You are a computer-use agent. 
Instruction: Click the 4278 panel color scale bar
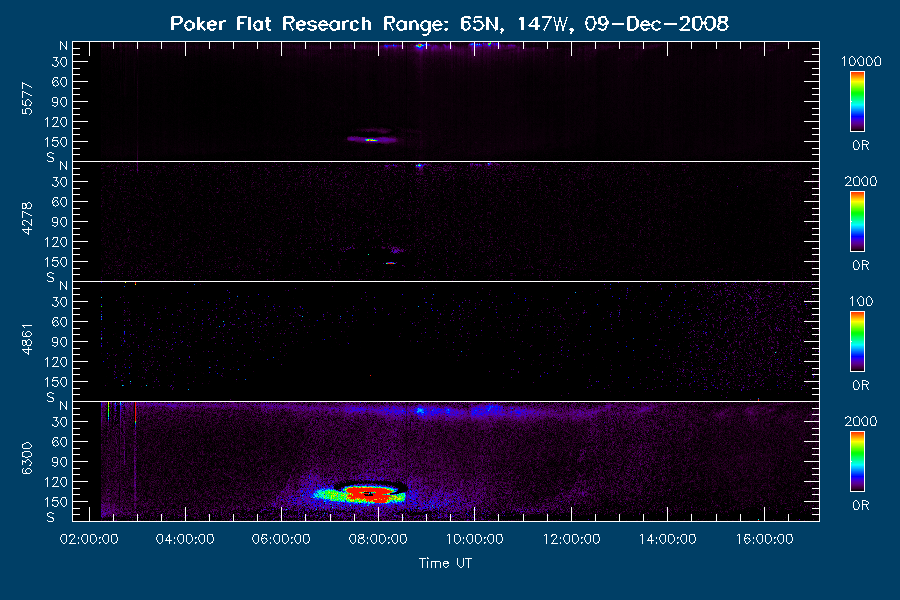point(858,222)
